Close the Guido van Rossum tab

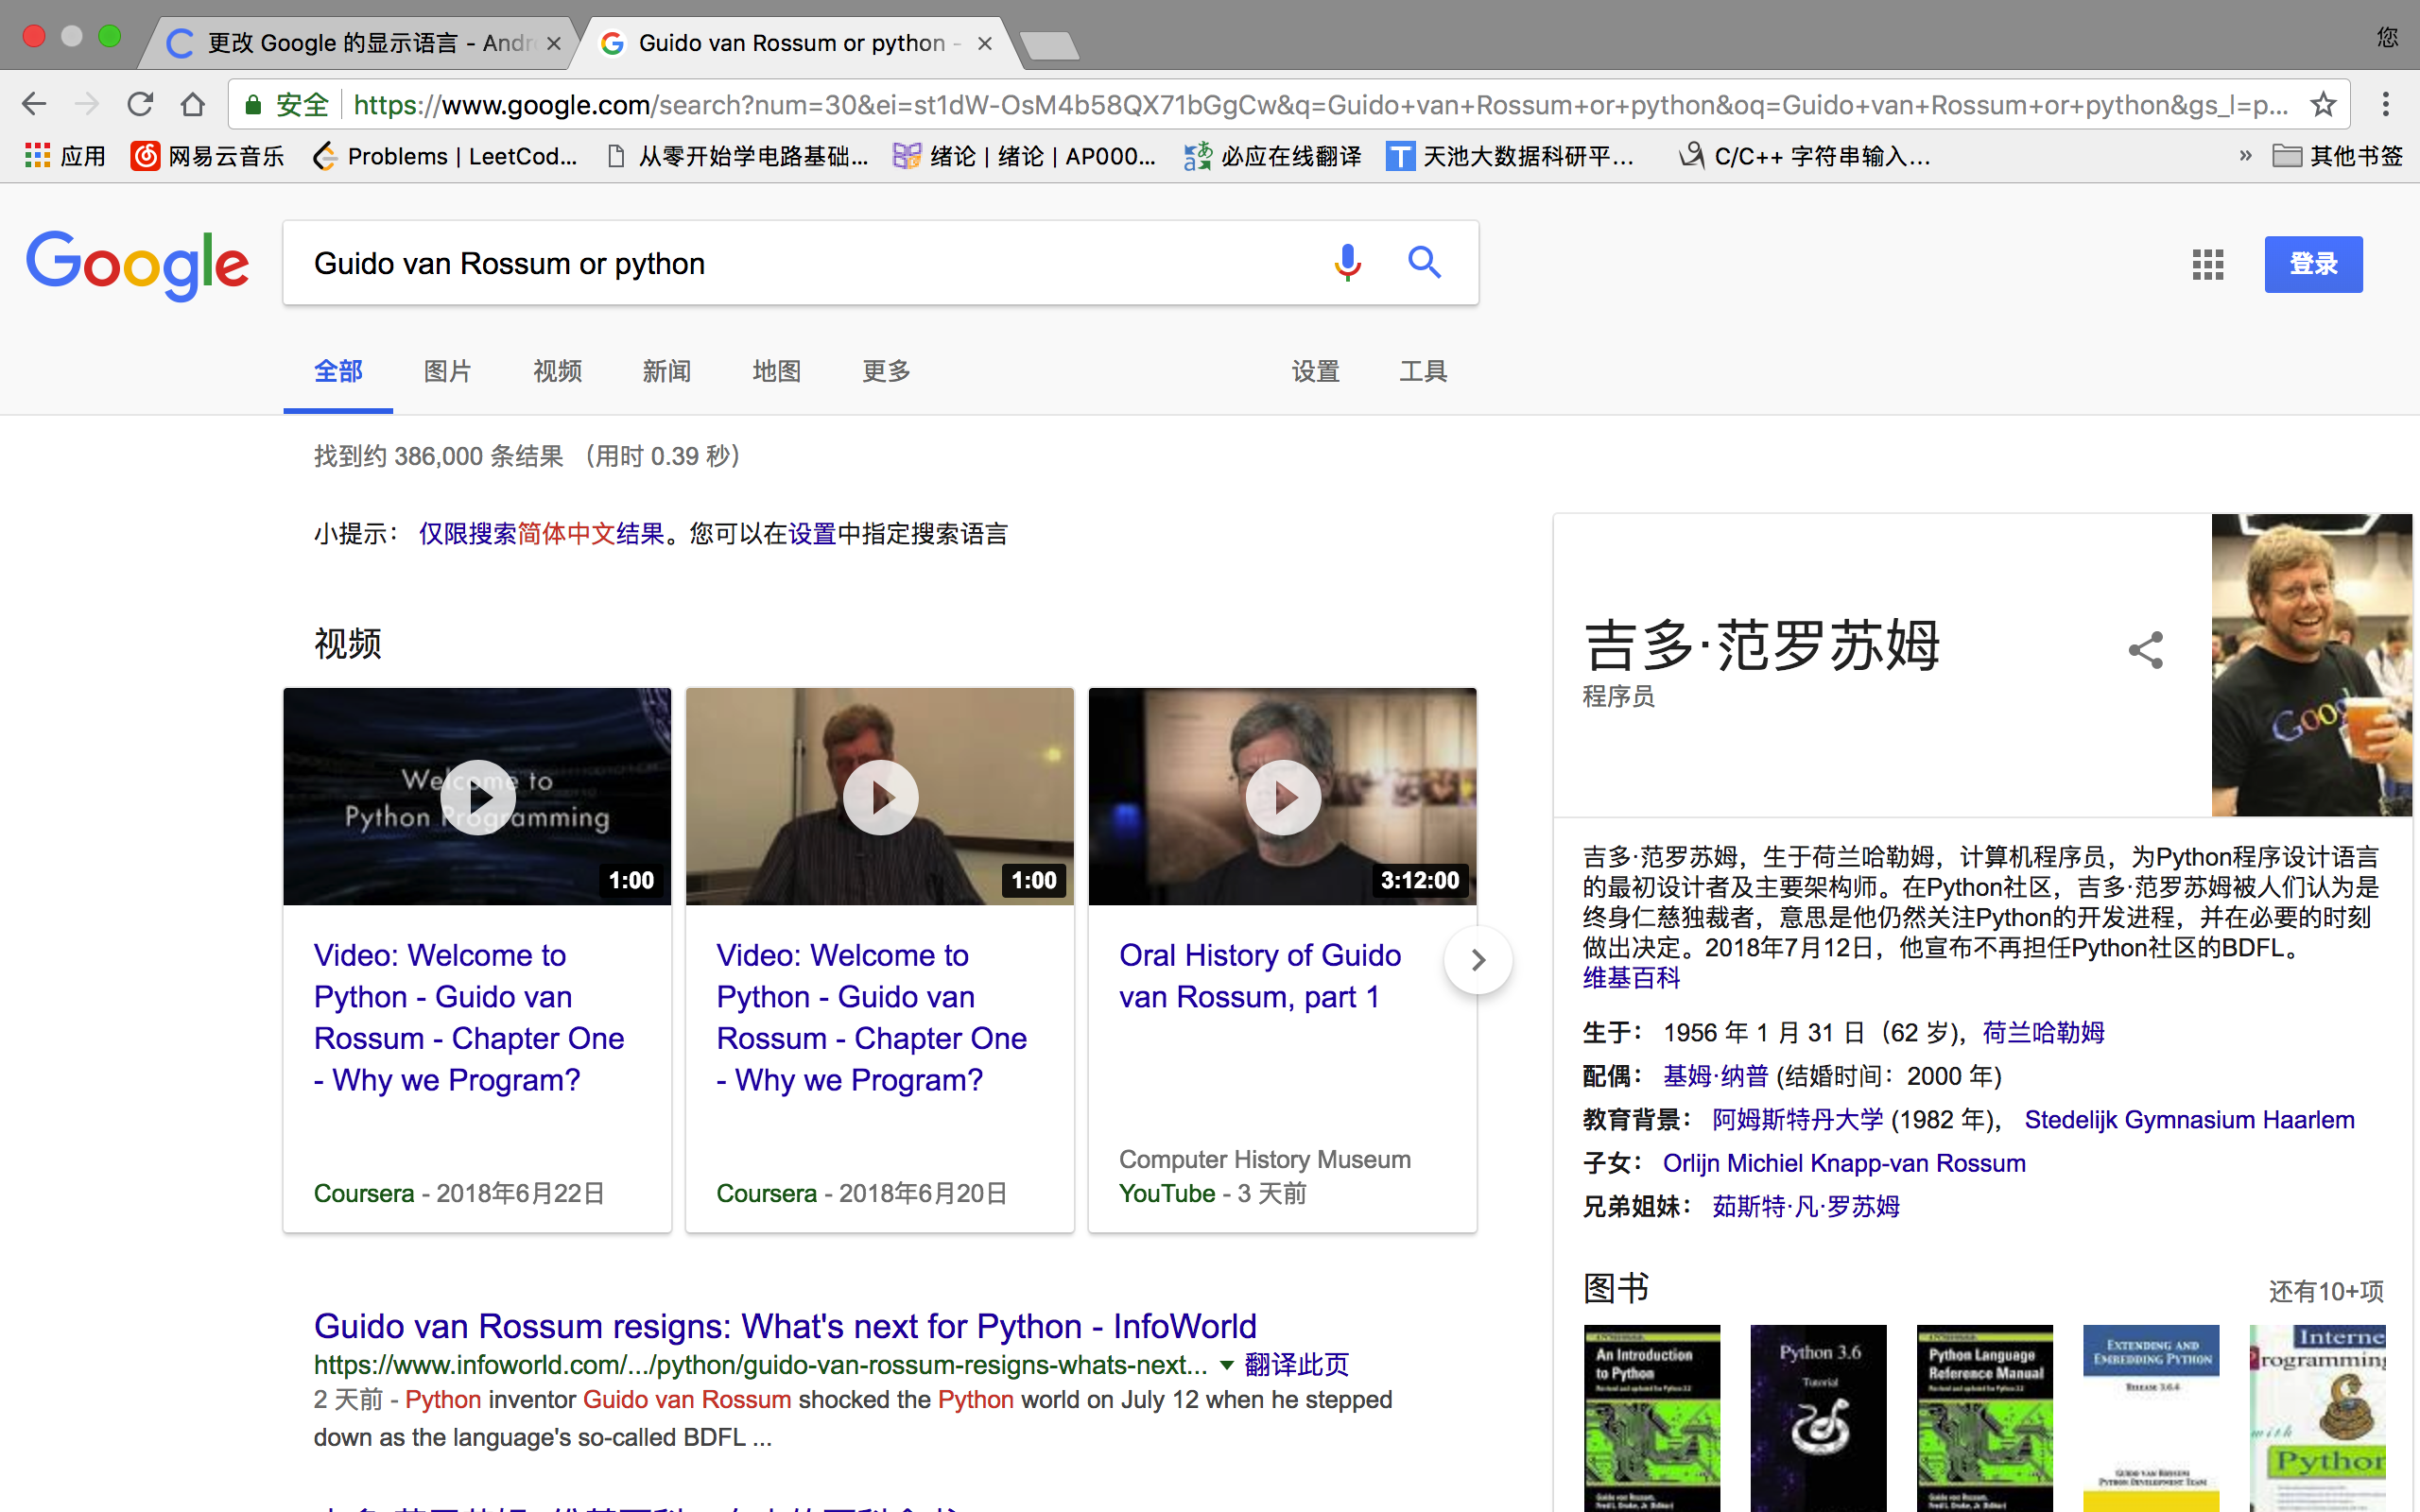click(985, 43)
